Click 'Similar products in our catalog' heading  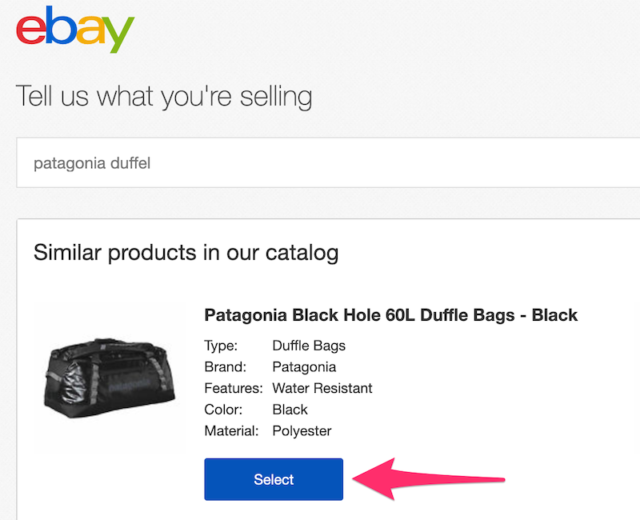point(186,252)
